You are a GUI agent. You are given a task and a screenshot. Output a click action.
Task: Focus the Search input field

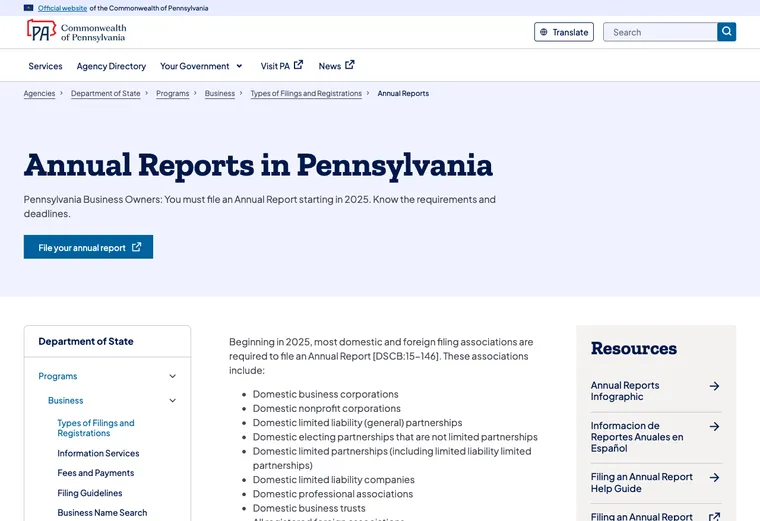pyautogui.click(x=660, y=32)
